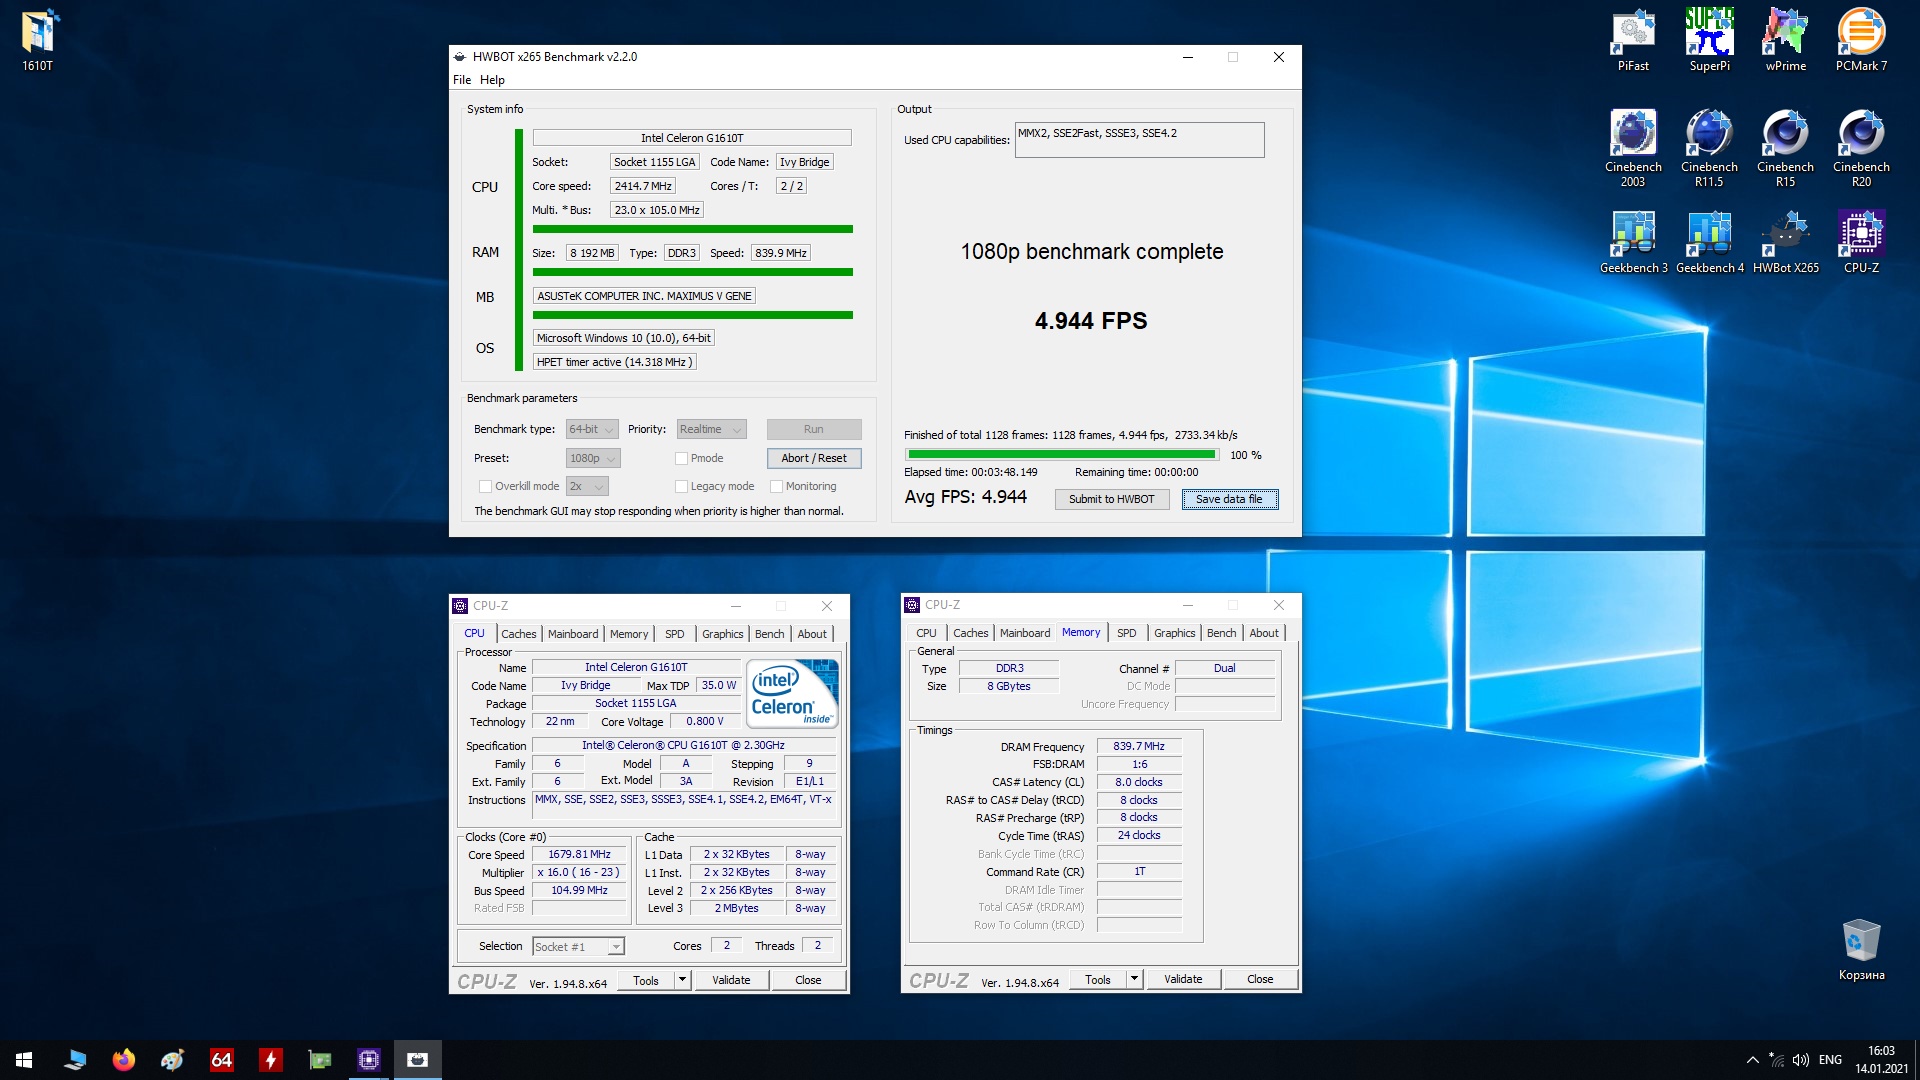Open the Windows Start menu
The width and height of the screenshot is (1920, 1080).
pos(24,1060)
